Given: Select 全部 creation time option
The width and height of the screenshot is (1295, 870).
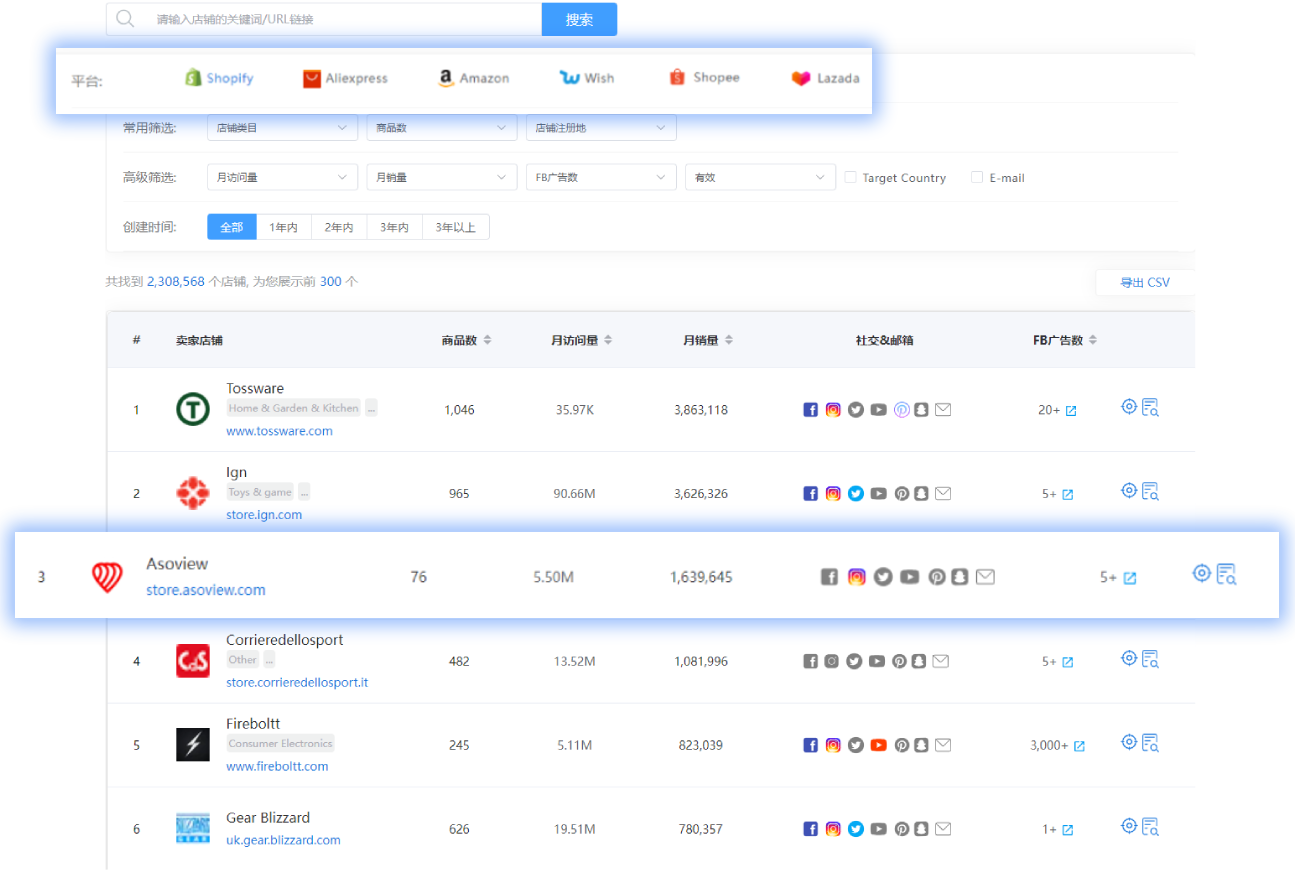Looking at the screenshot, I should click(232, 227).
